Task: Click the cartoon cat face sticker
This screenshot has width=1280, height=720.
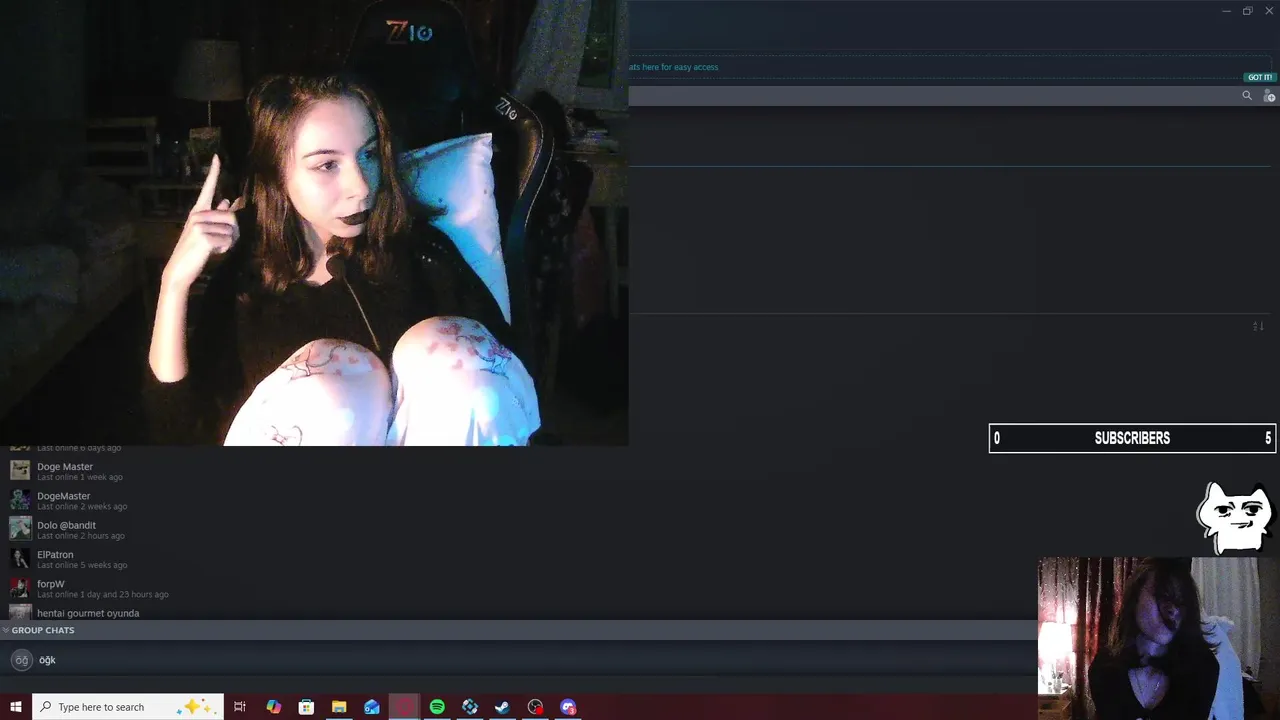Action: pyautogui.click(x=1236, y=517)
